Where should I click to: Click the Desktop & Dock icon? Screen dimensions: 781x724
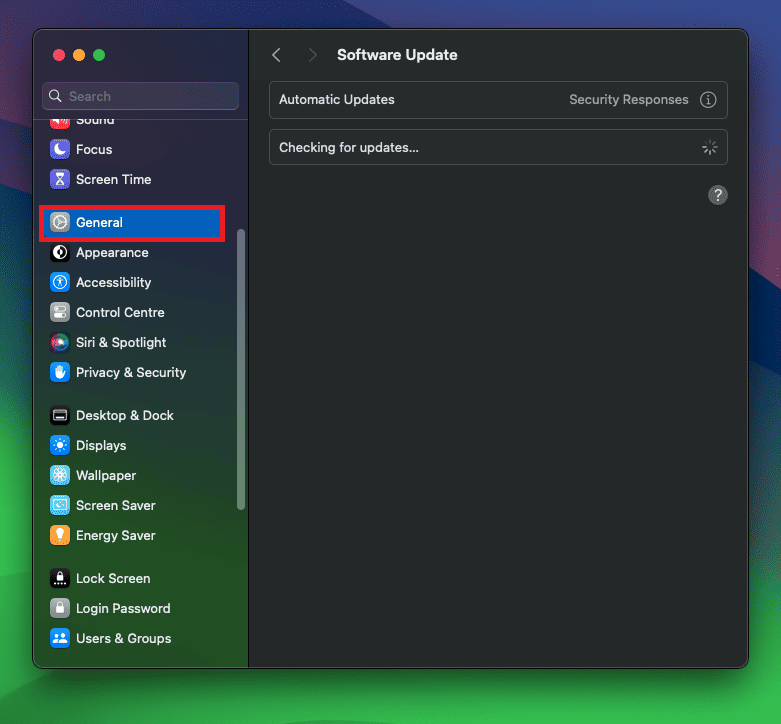60,415
